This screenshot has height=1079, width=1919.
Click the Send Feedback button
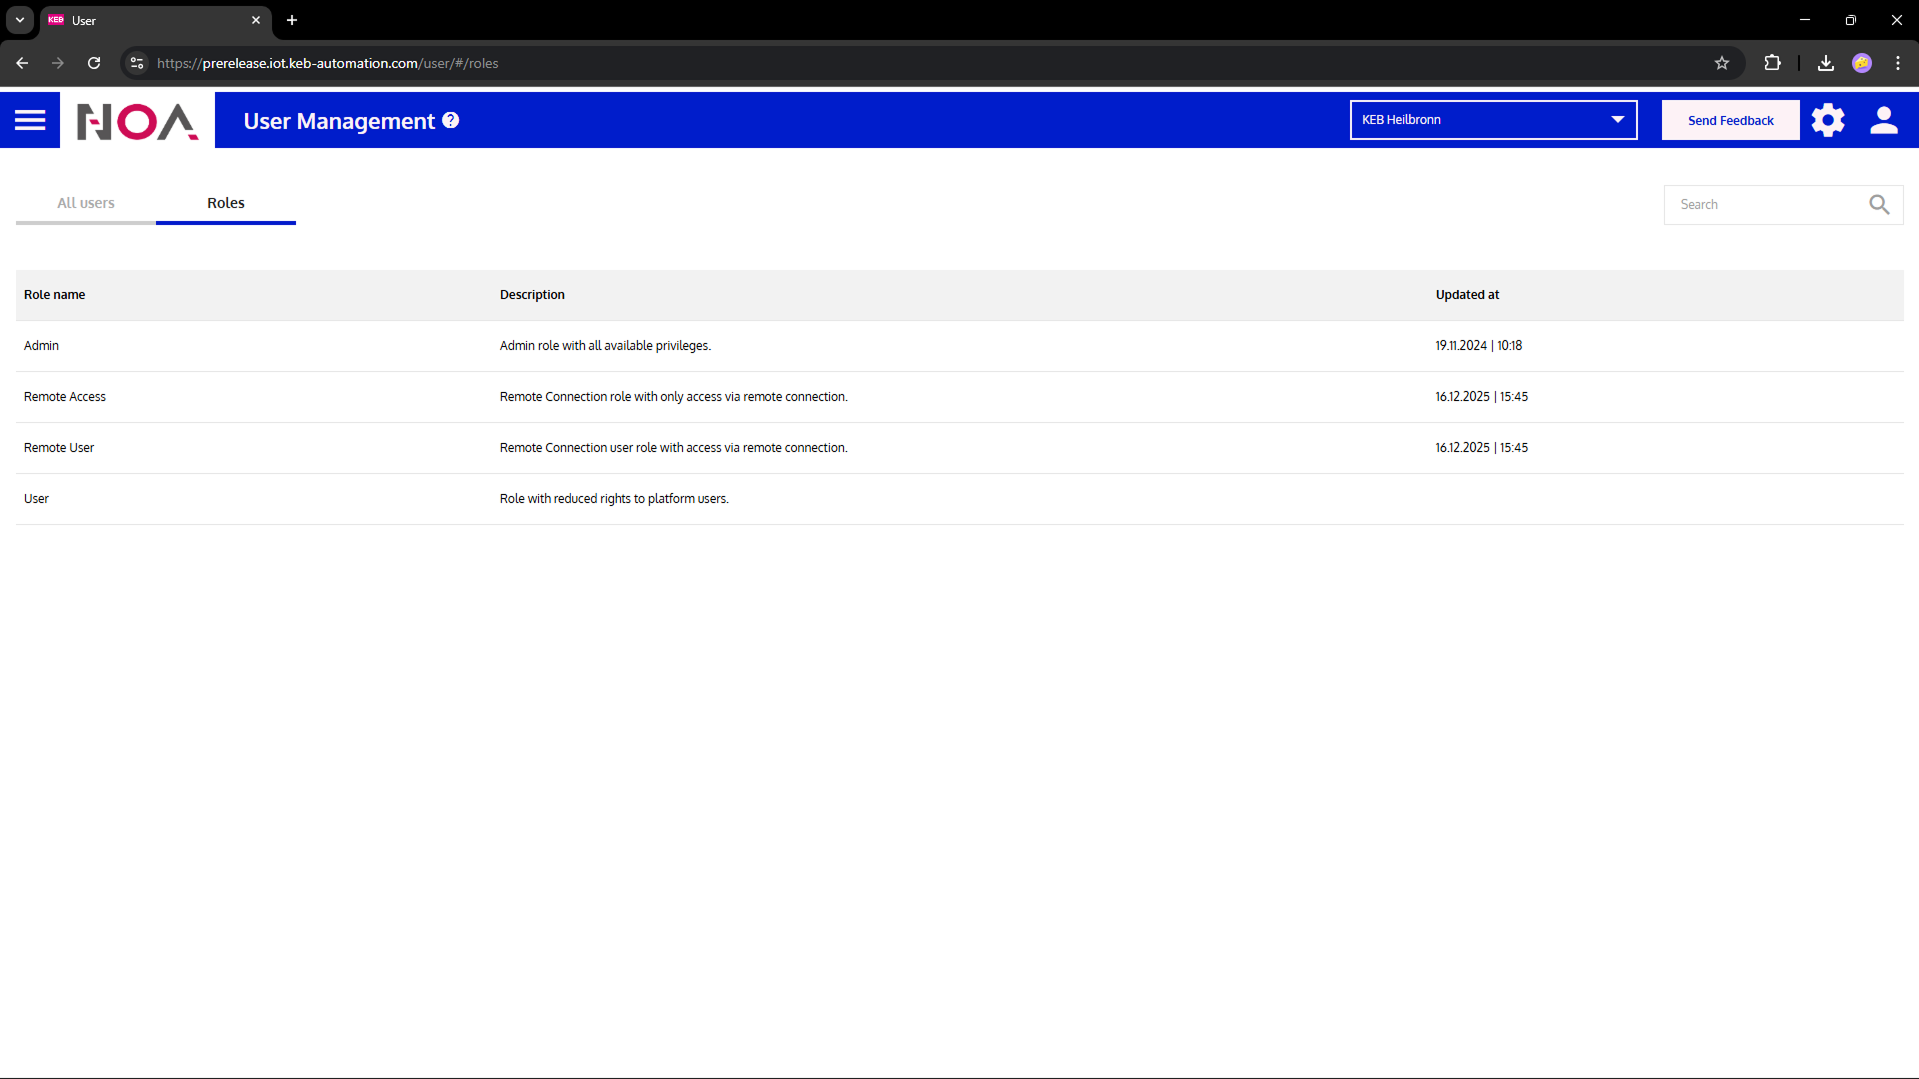click(1730, 120)
